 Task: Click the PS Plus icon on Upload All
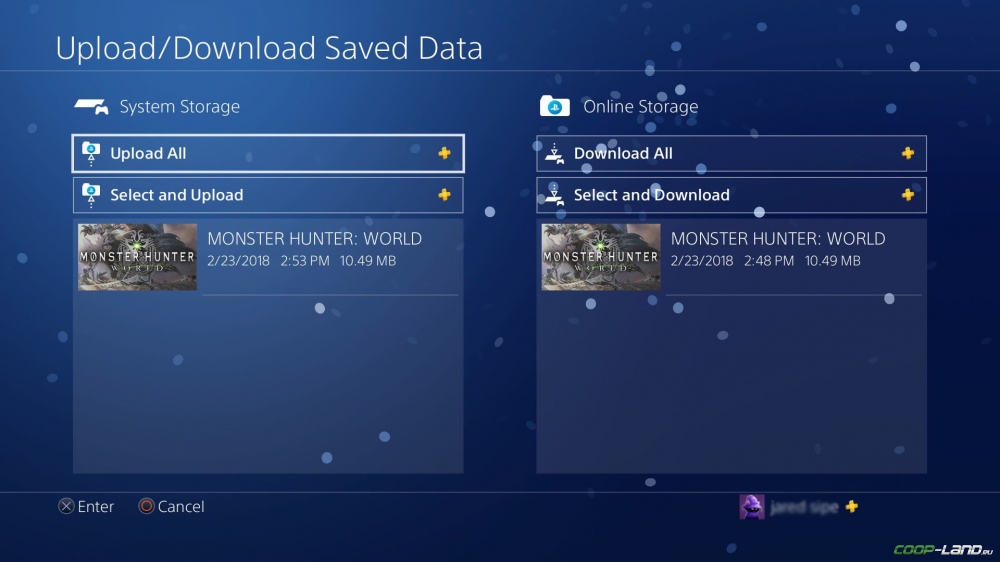coord(445,153)
